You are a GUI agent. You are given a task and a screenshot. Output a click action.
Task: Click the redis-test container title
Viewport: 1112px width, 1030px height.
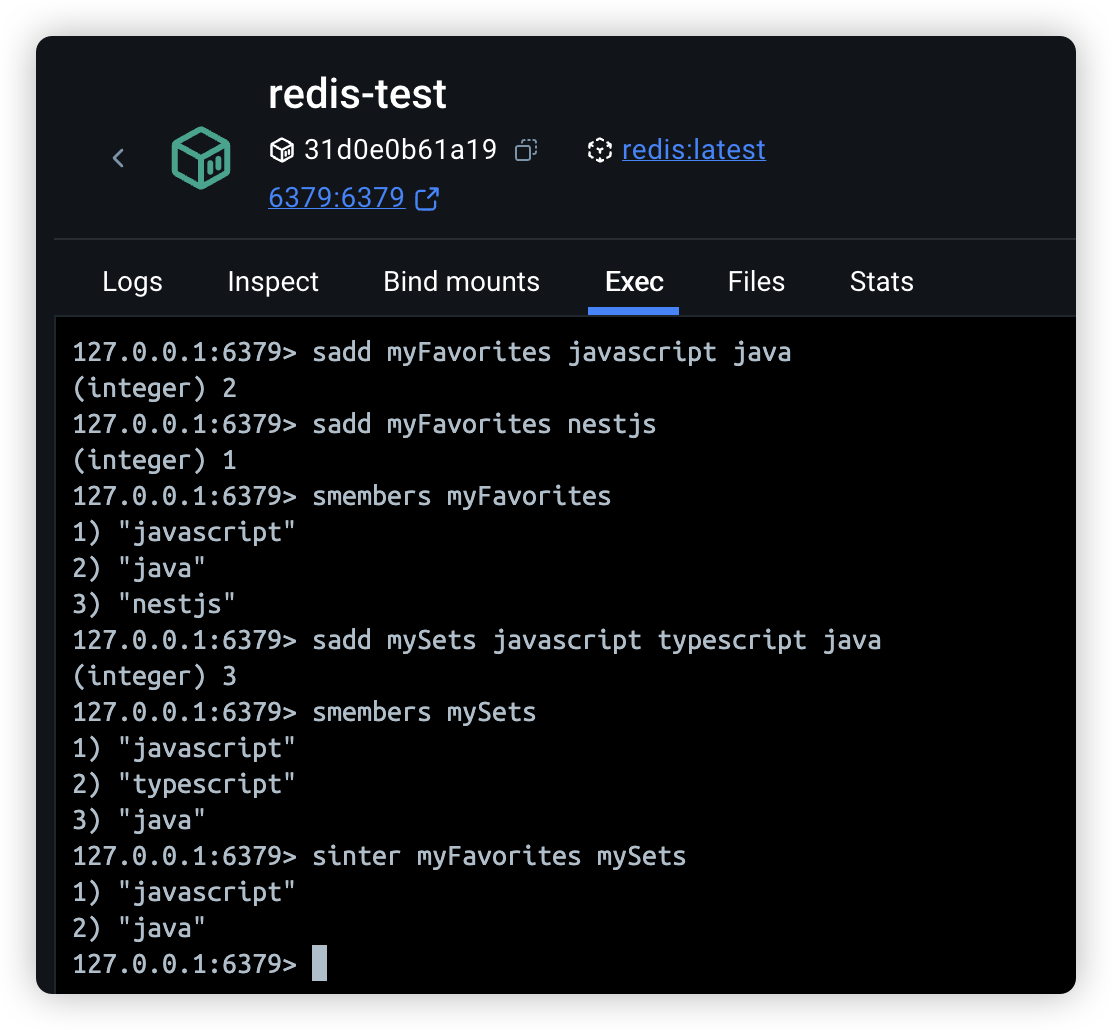[357, 95]
